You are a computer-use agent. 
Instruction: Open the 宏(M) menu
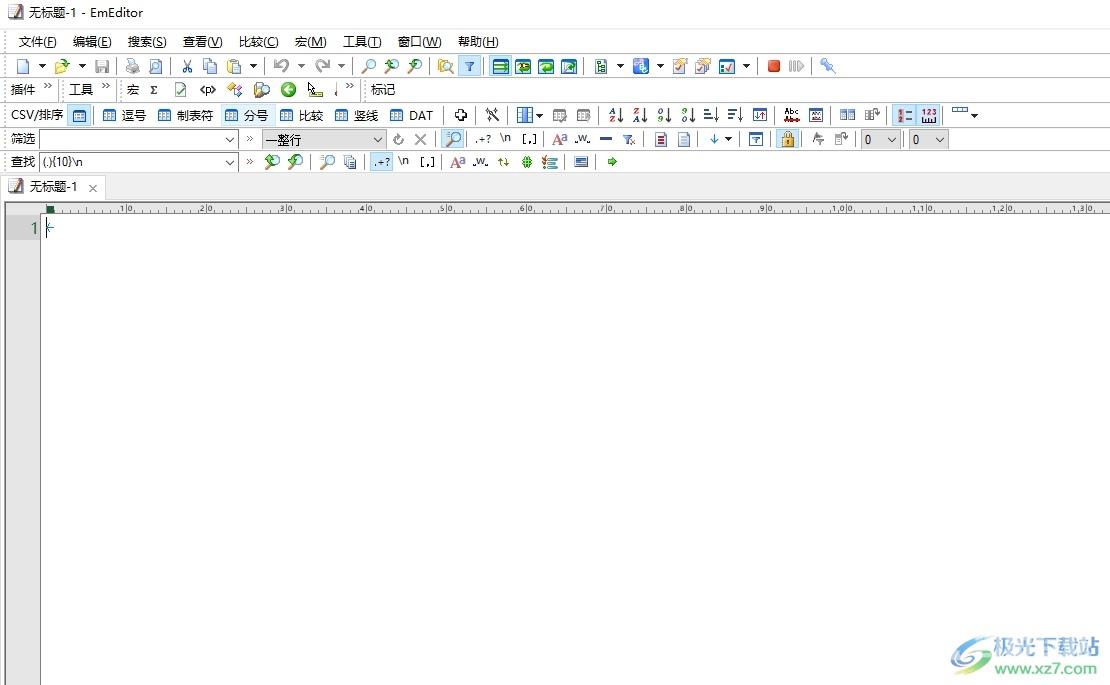coord(311,42)
